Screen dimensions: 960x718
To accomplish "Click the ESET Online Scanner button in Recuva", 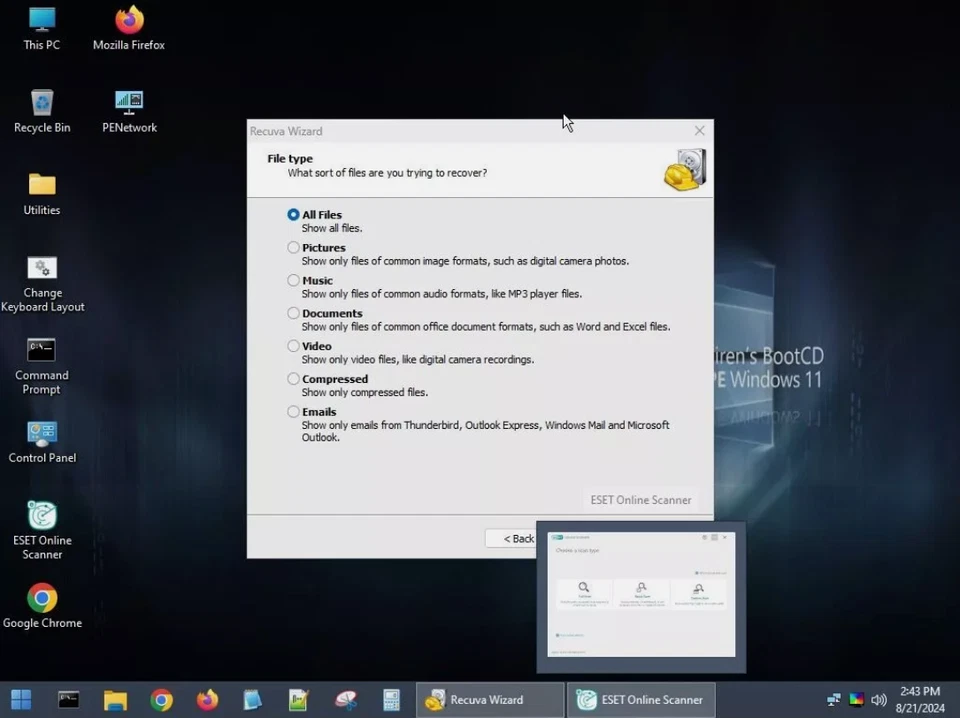I will pos(640,499).
